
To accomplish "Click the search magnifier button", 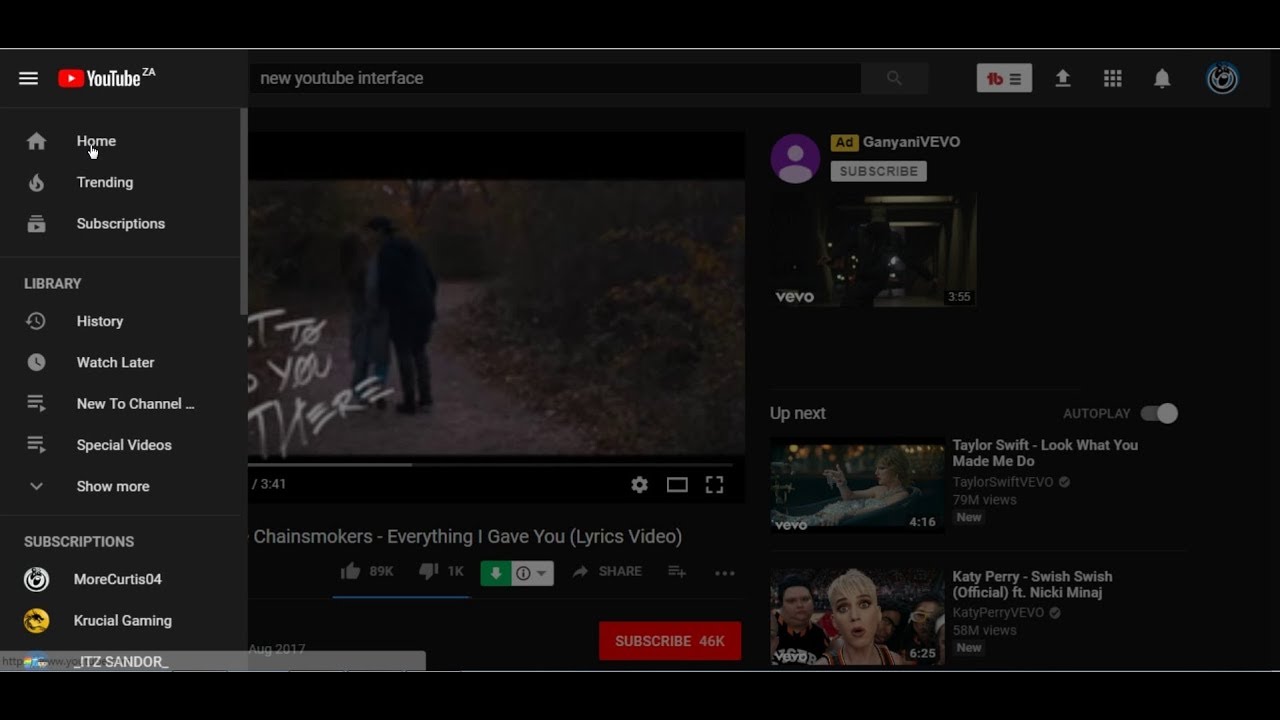I will (894, 78).
